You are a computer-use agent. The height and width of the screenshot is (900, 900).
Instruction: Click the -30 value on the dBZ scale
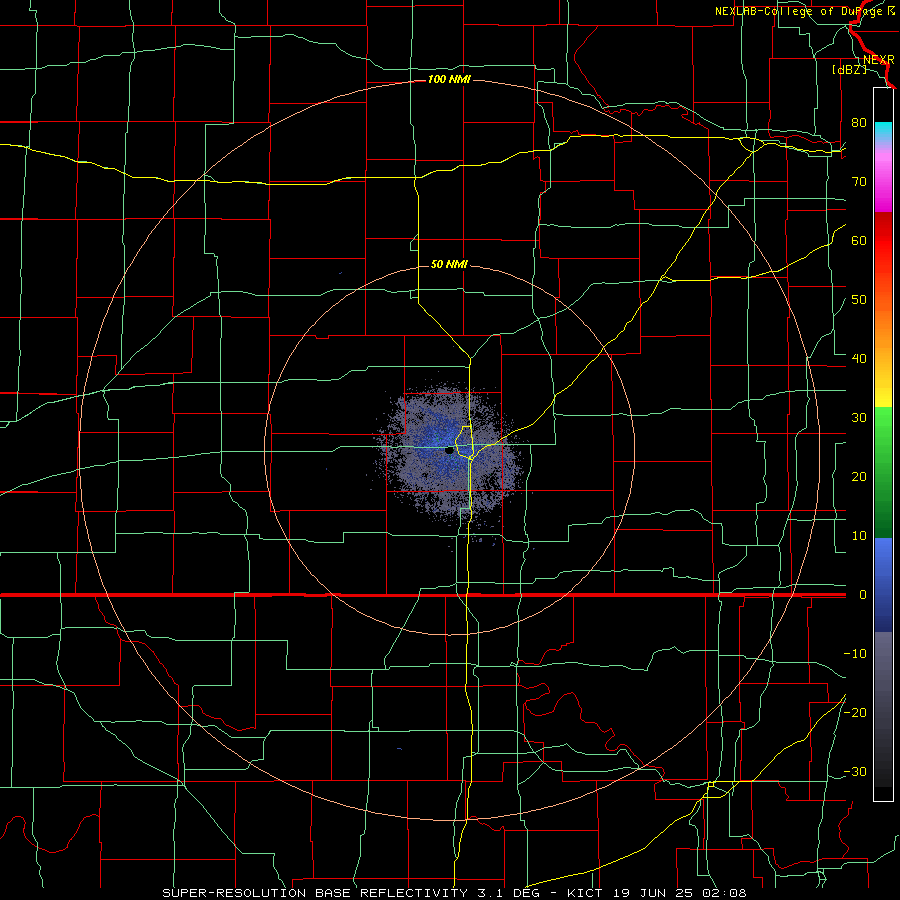855,771
